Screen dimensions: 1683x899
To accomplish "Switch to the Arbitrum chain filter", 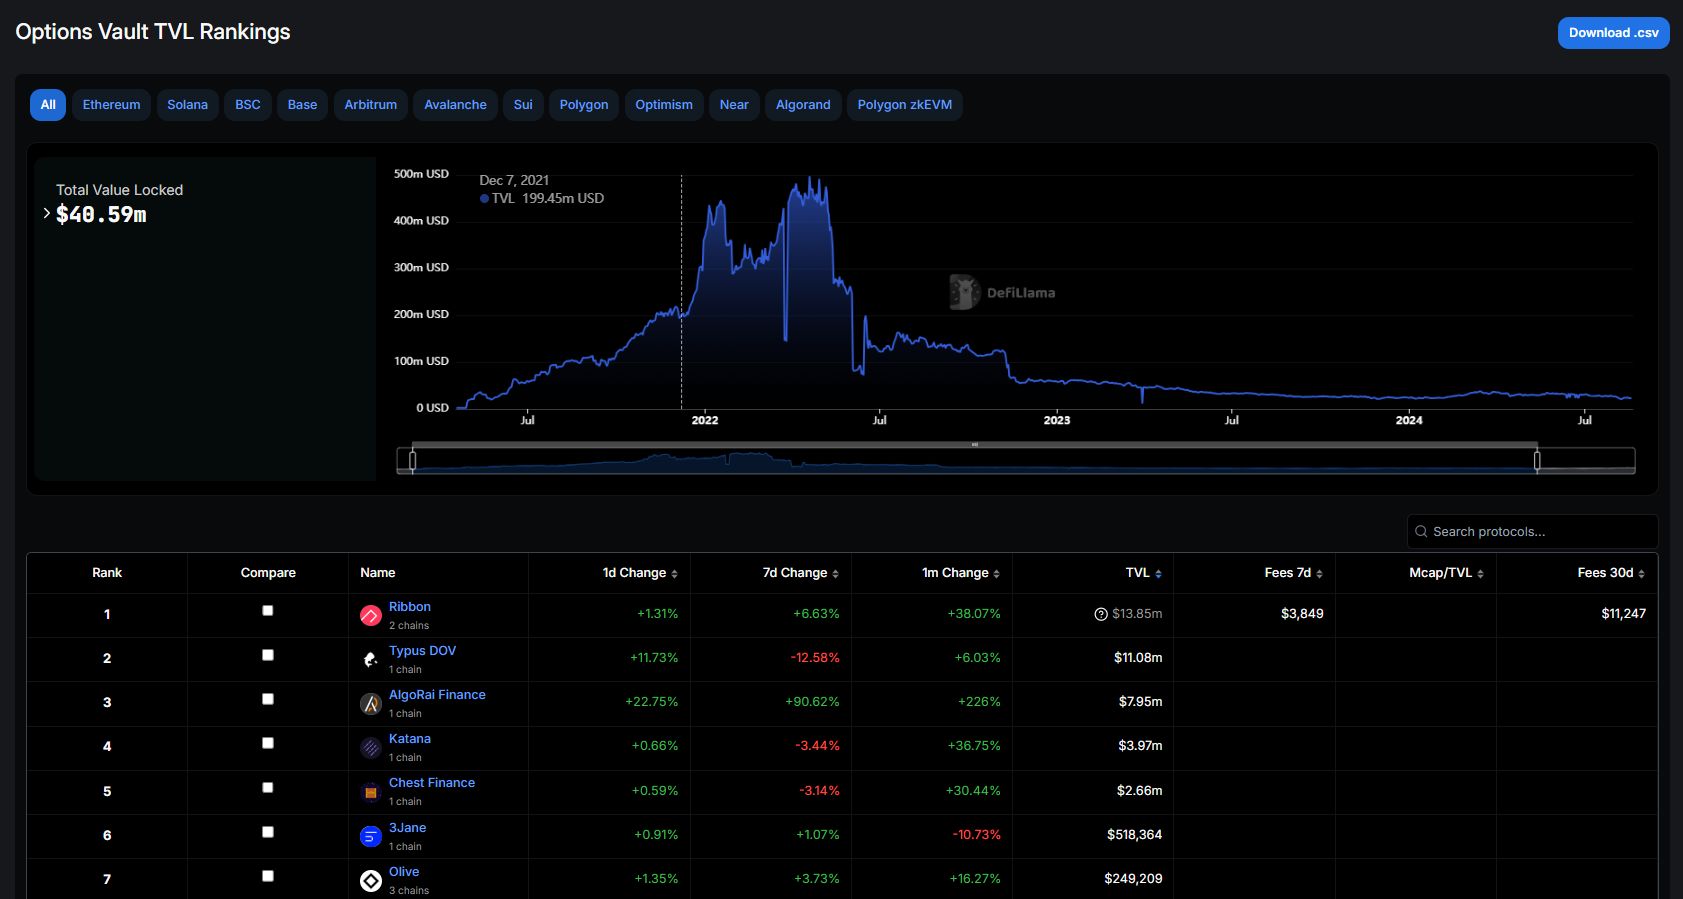I will click(x=370, y=105).
